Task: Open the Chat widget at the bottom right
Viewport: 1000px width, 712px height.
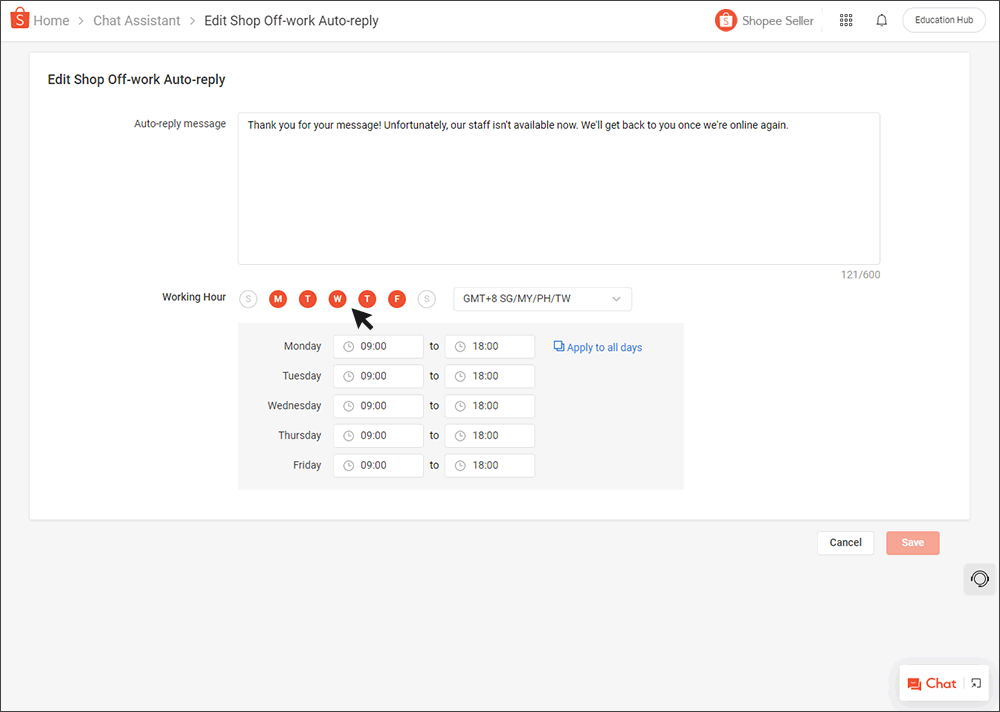Action: tap(935, 683)
